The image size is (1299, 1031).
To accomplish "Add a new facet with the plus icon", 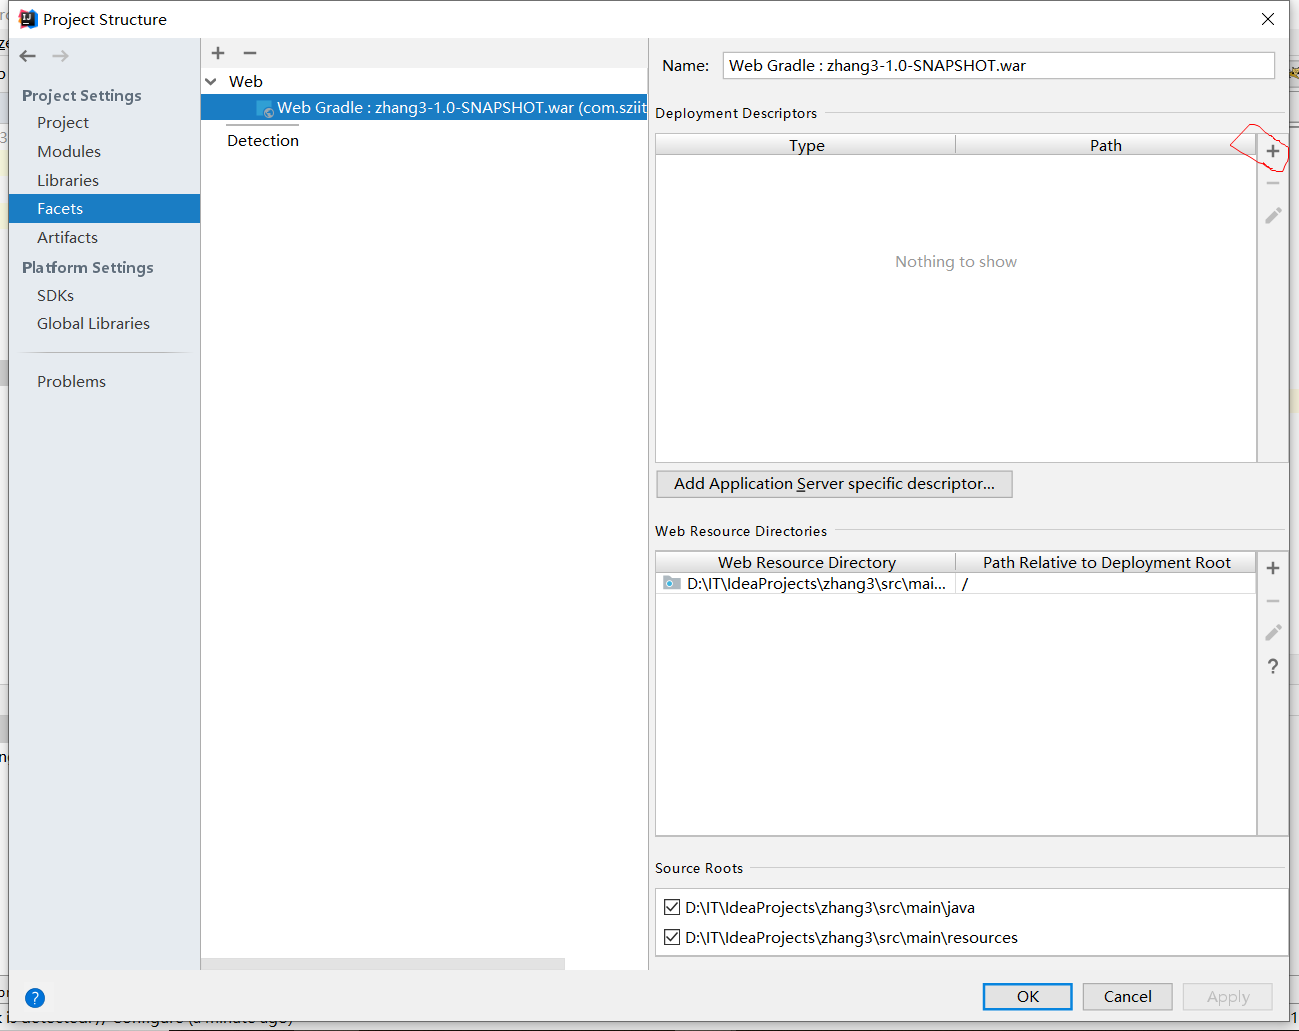I will pos(217,53).
